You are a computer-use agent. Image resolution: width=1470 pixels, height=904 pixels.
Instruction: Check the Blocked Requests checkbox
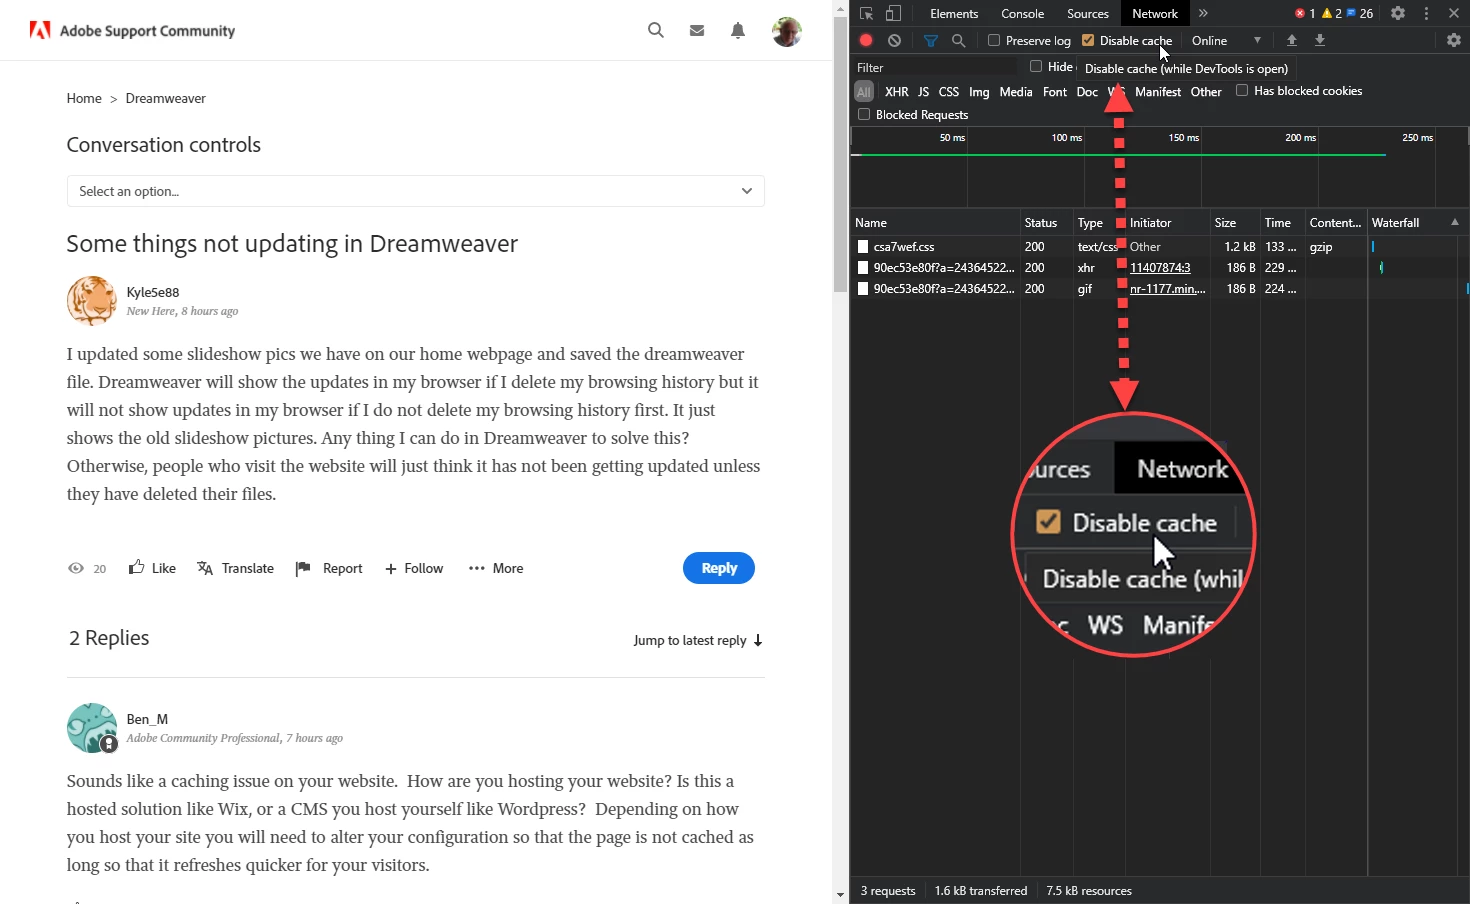pos(864,114)
